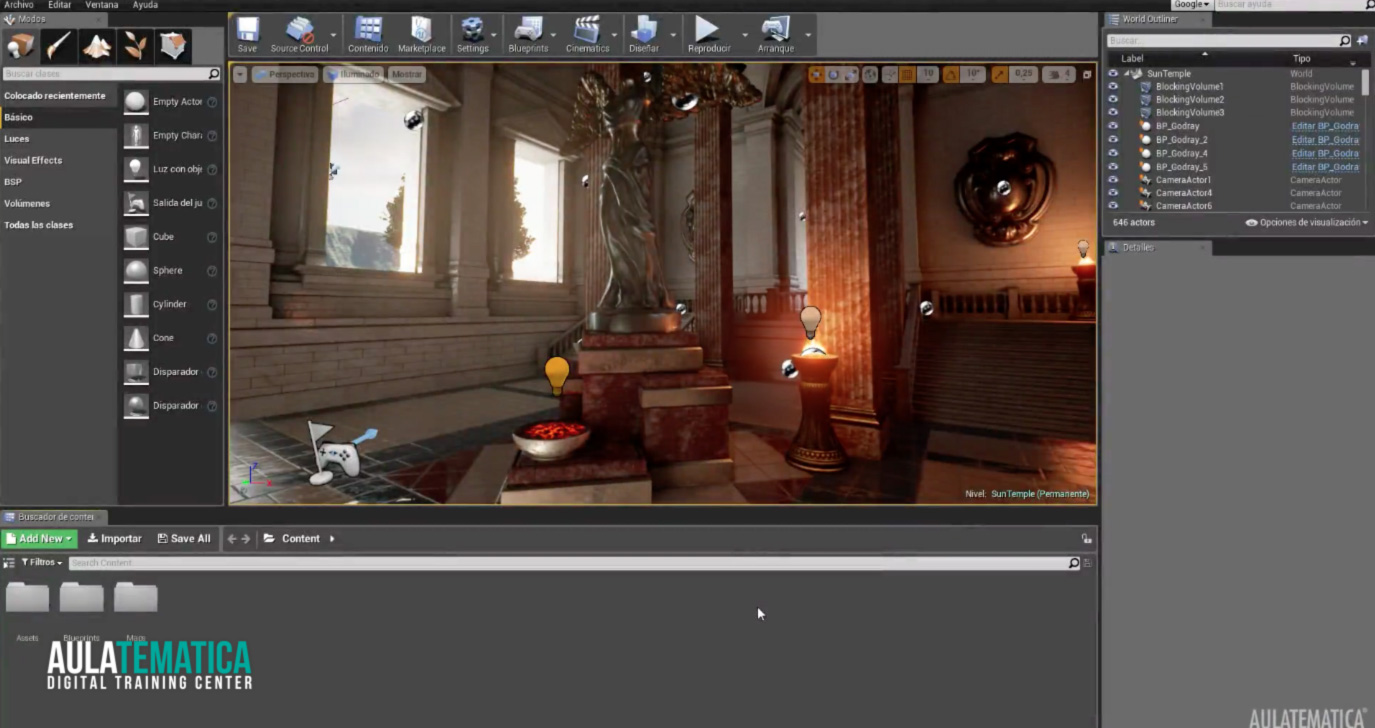Image resolution: width=1375 pixels, height=728 pixels.
Task: Toggle visibility of BP_Godray
Action: click(1113, 127)
